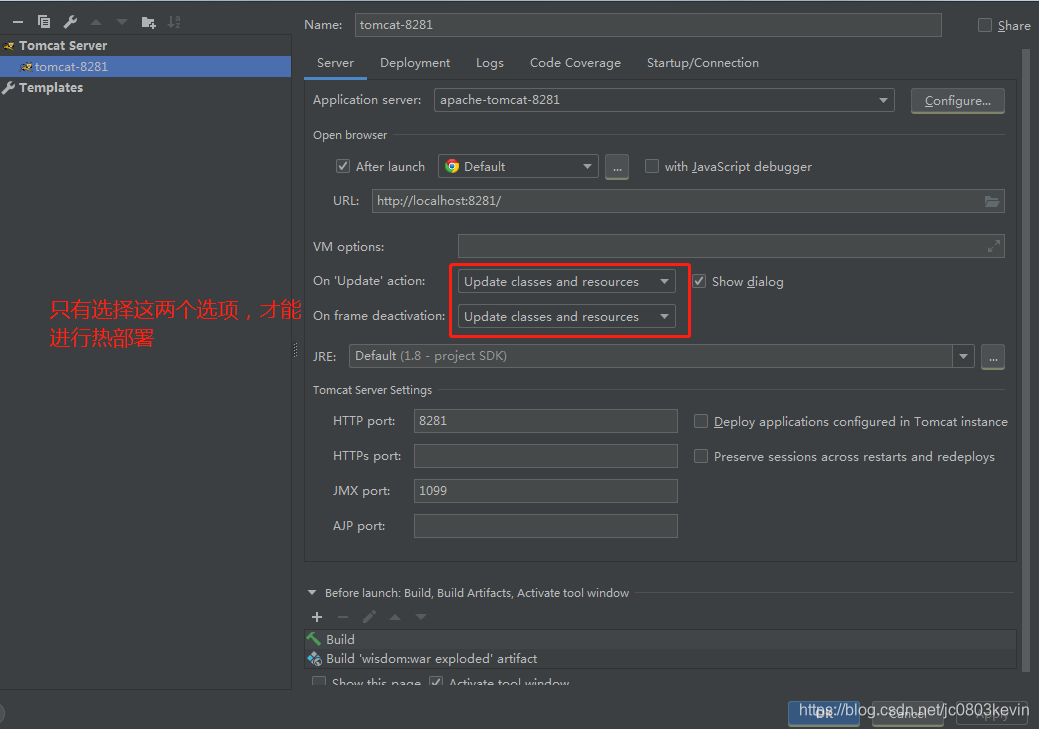1039x729 pixels.
Task: Open On 'Update' action dropdown
Action: click(567, 282)
